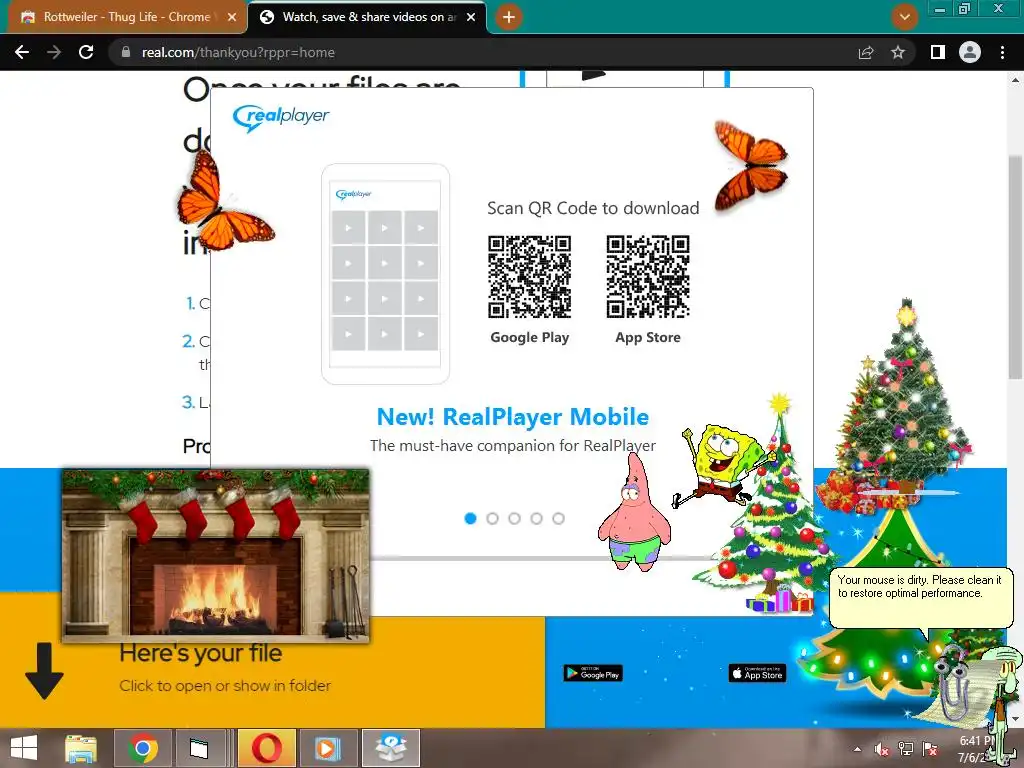Switch to Rottweiler - Thug Life tab
This screenshot has height=768, width=1024.
127,17
